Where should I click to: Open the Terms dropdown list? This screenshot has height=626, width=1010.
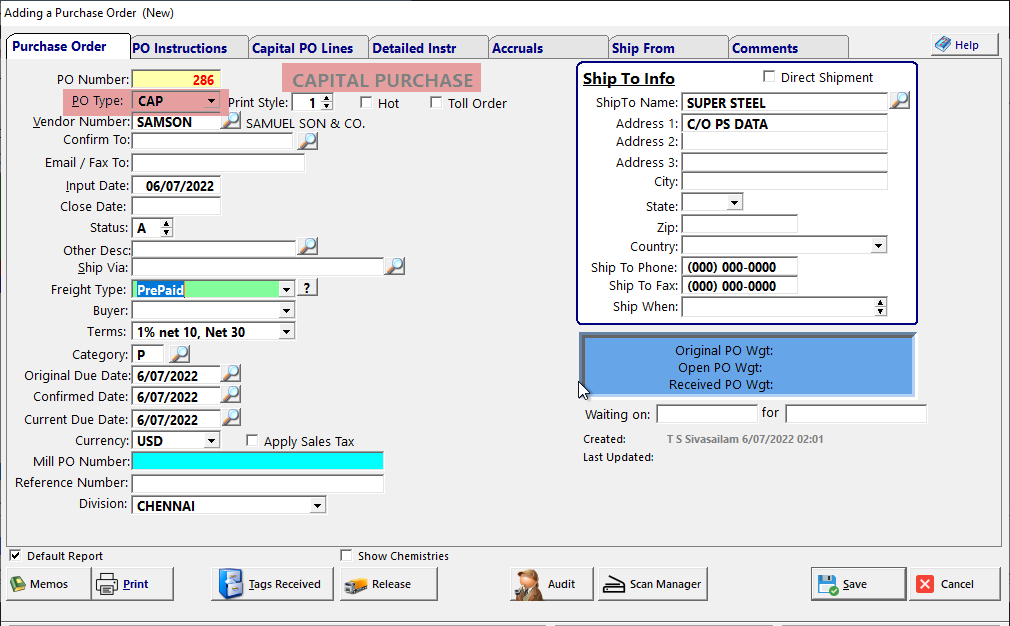click(287, 332)
